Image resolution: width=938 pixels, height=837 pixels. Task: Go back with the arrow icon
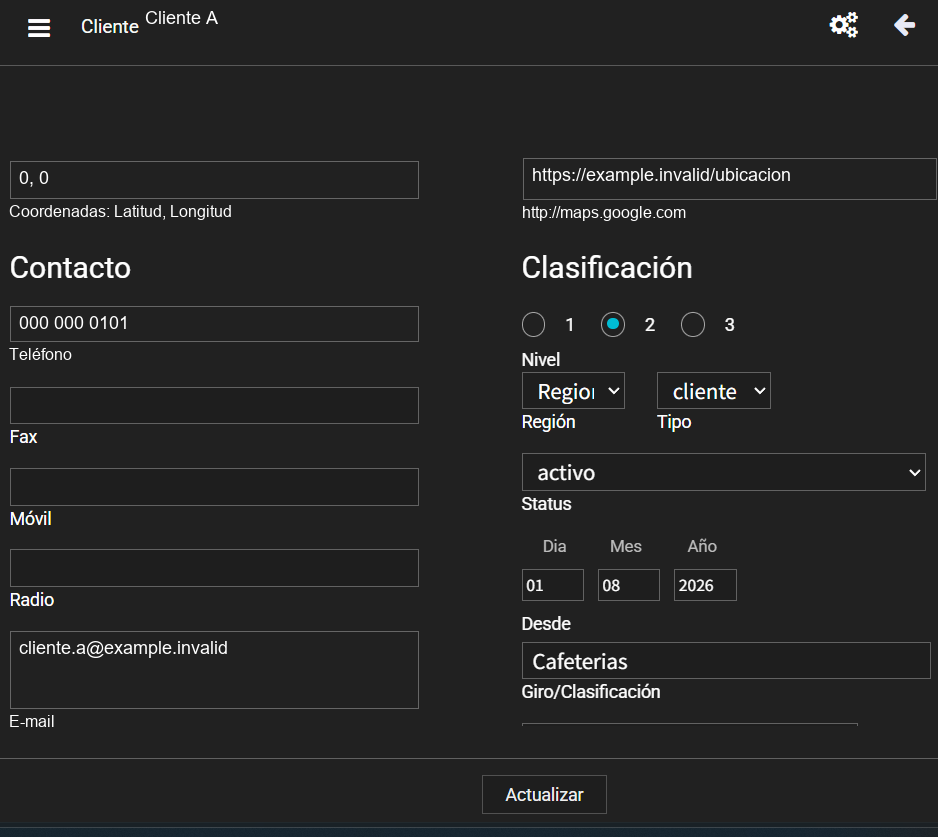pyautogui.click(x=904, y=25)
